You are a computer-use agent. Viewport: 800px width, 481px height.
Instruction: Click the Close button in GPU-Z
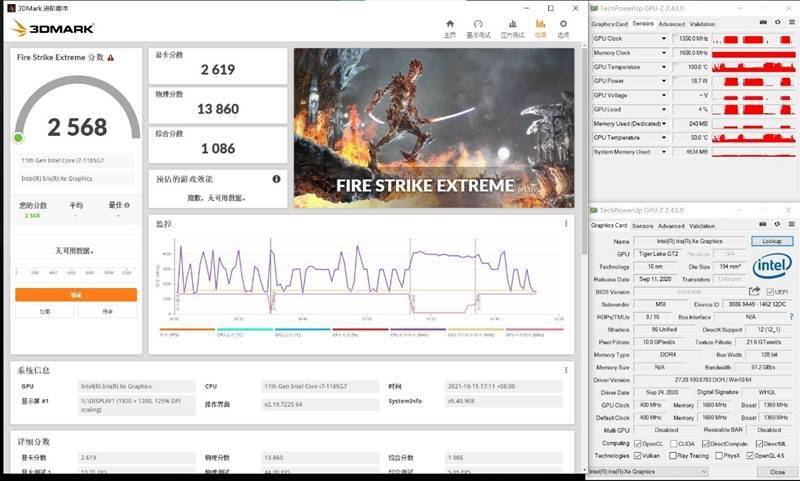pyautogui.click(x=777, y=472)
